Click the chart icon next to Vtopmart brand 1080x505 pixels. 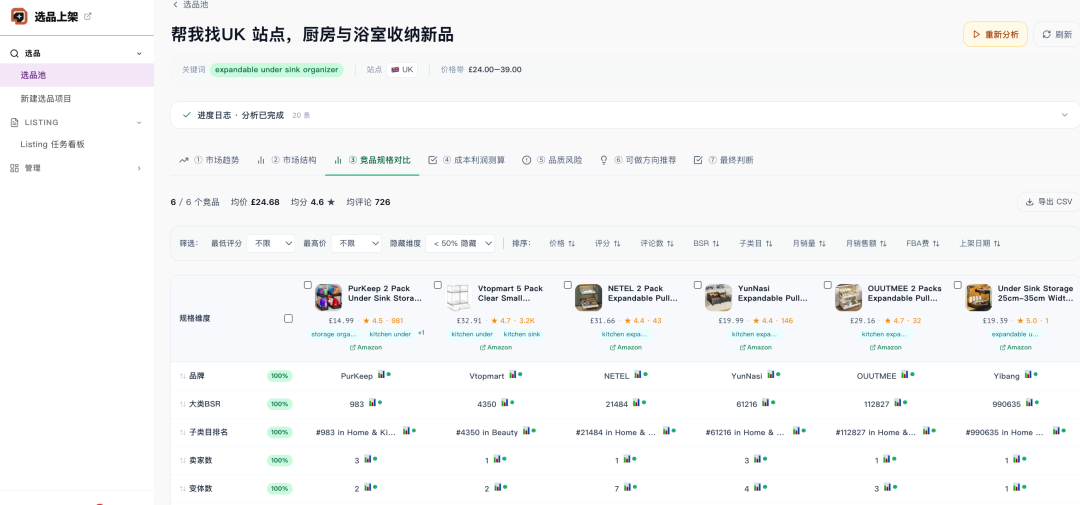[512, 375]
